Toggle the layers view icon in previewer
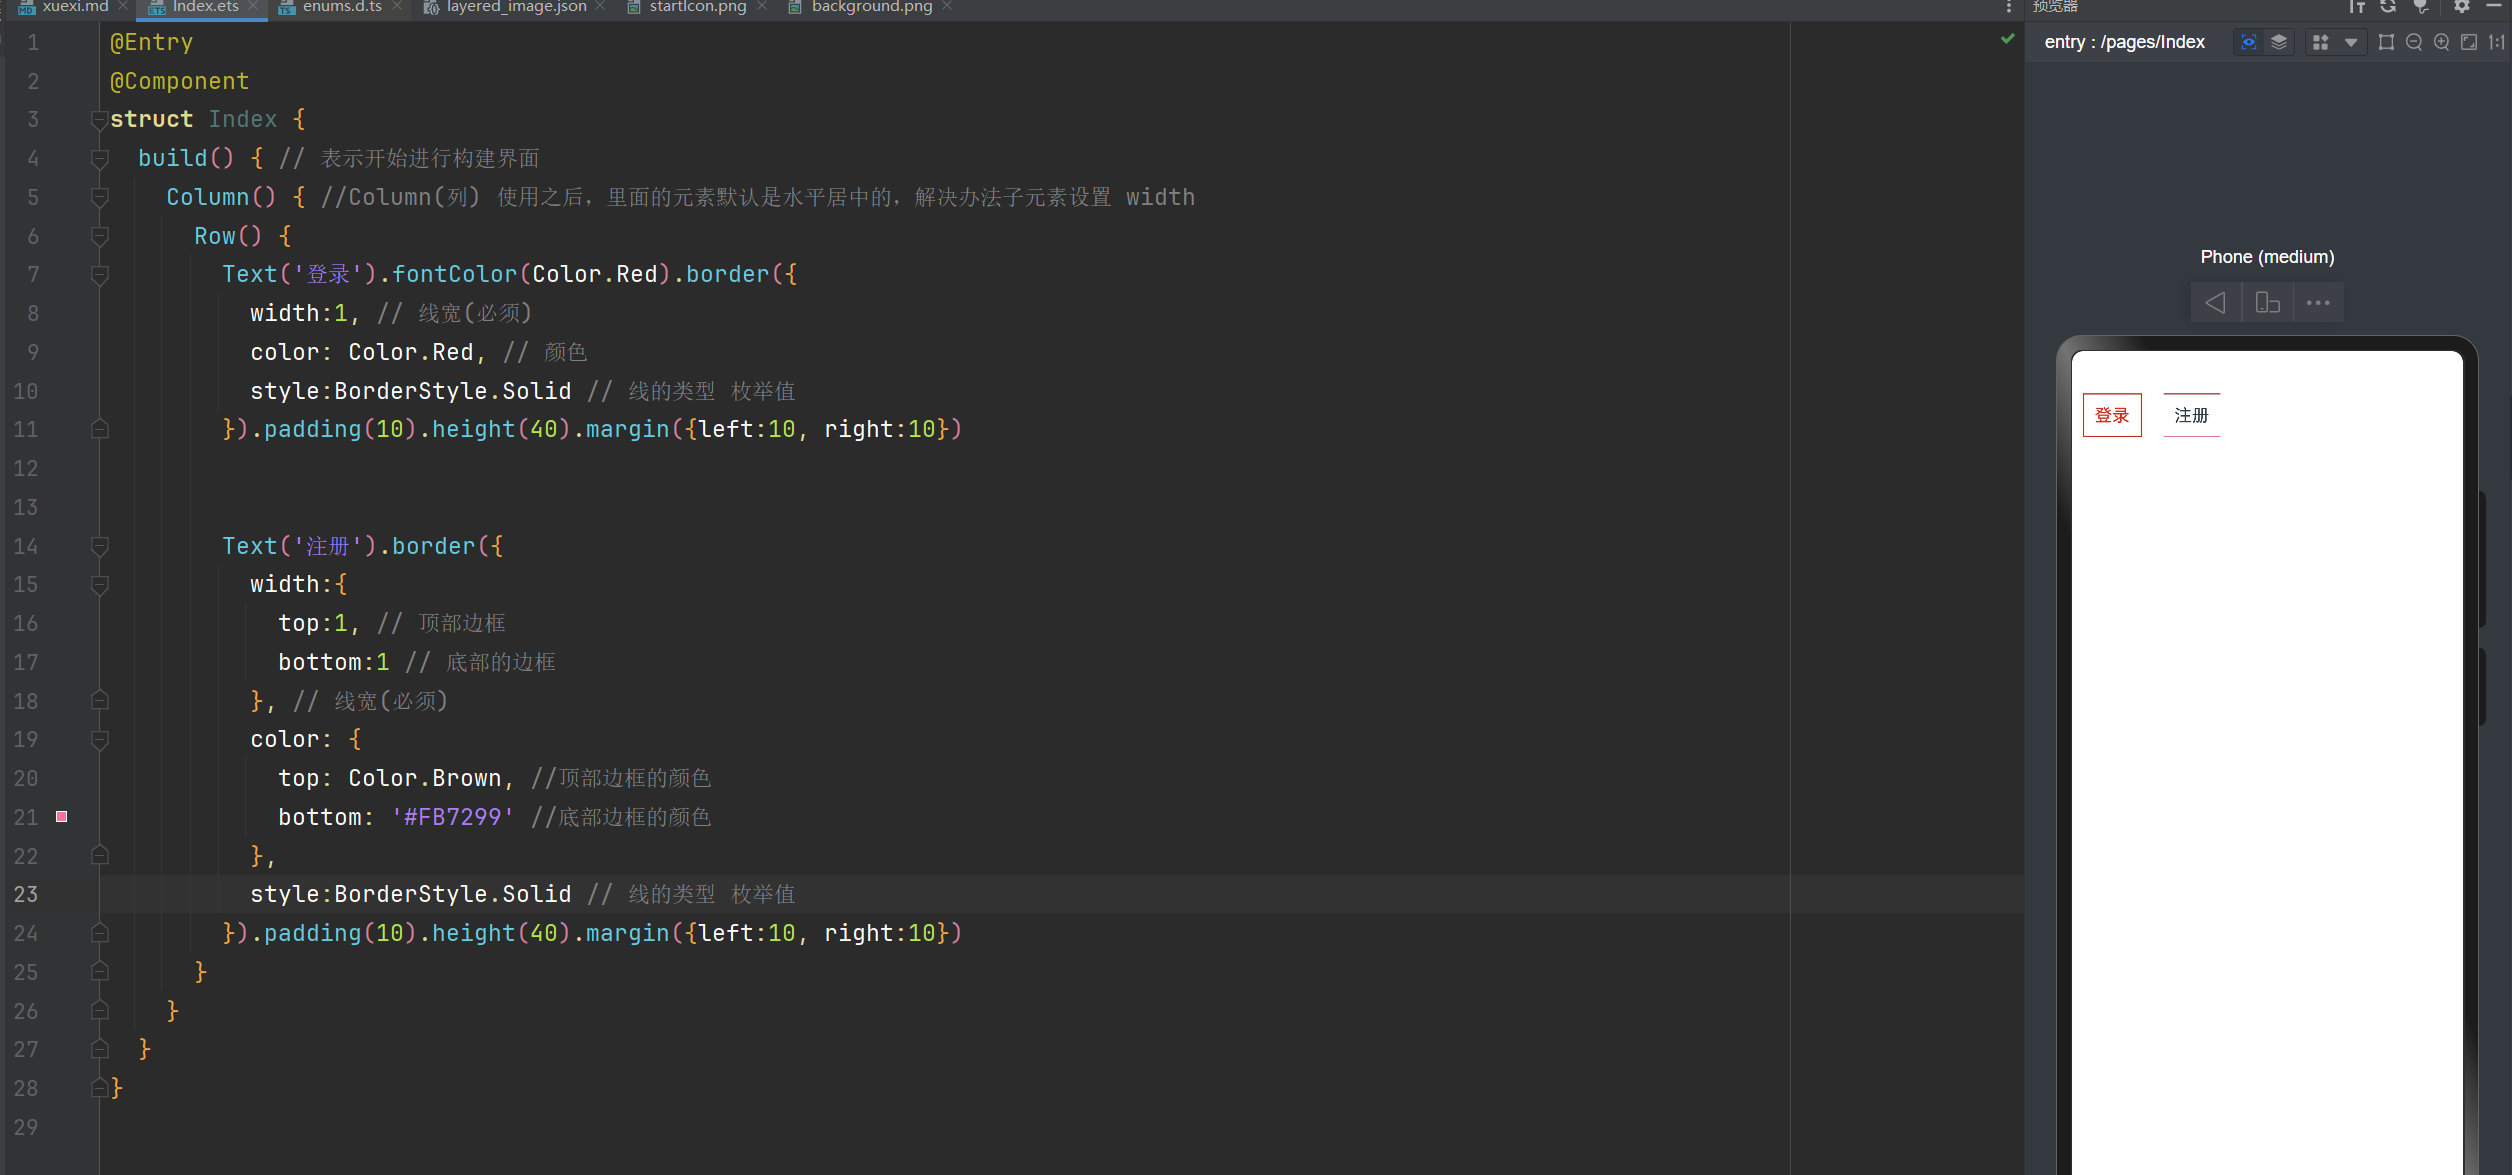Image resolution: width=2512 pixels, height=1175 pixels. [x=2279, y=42]
